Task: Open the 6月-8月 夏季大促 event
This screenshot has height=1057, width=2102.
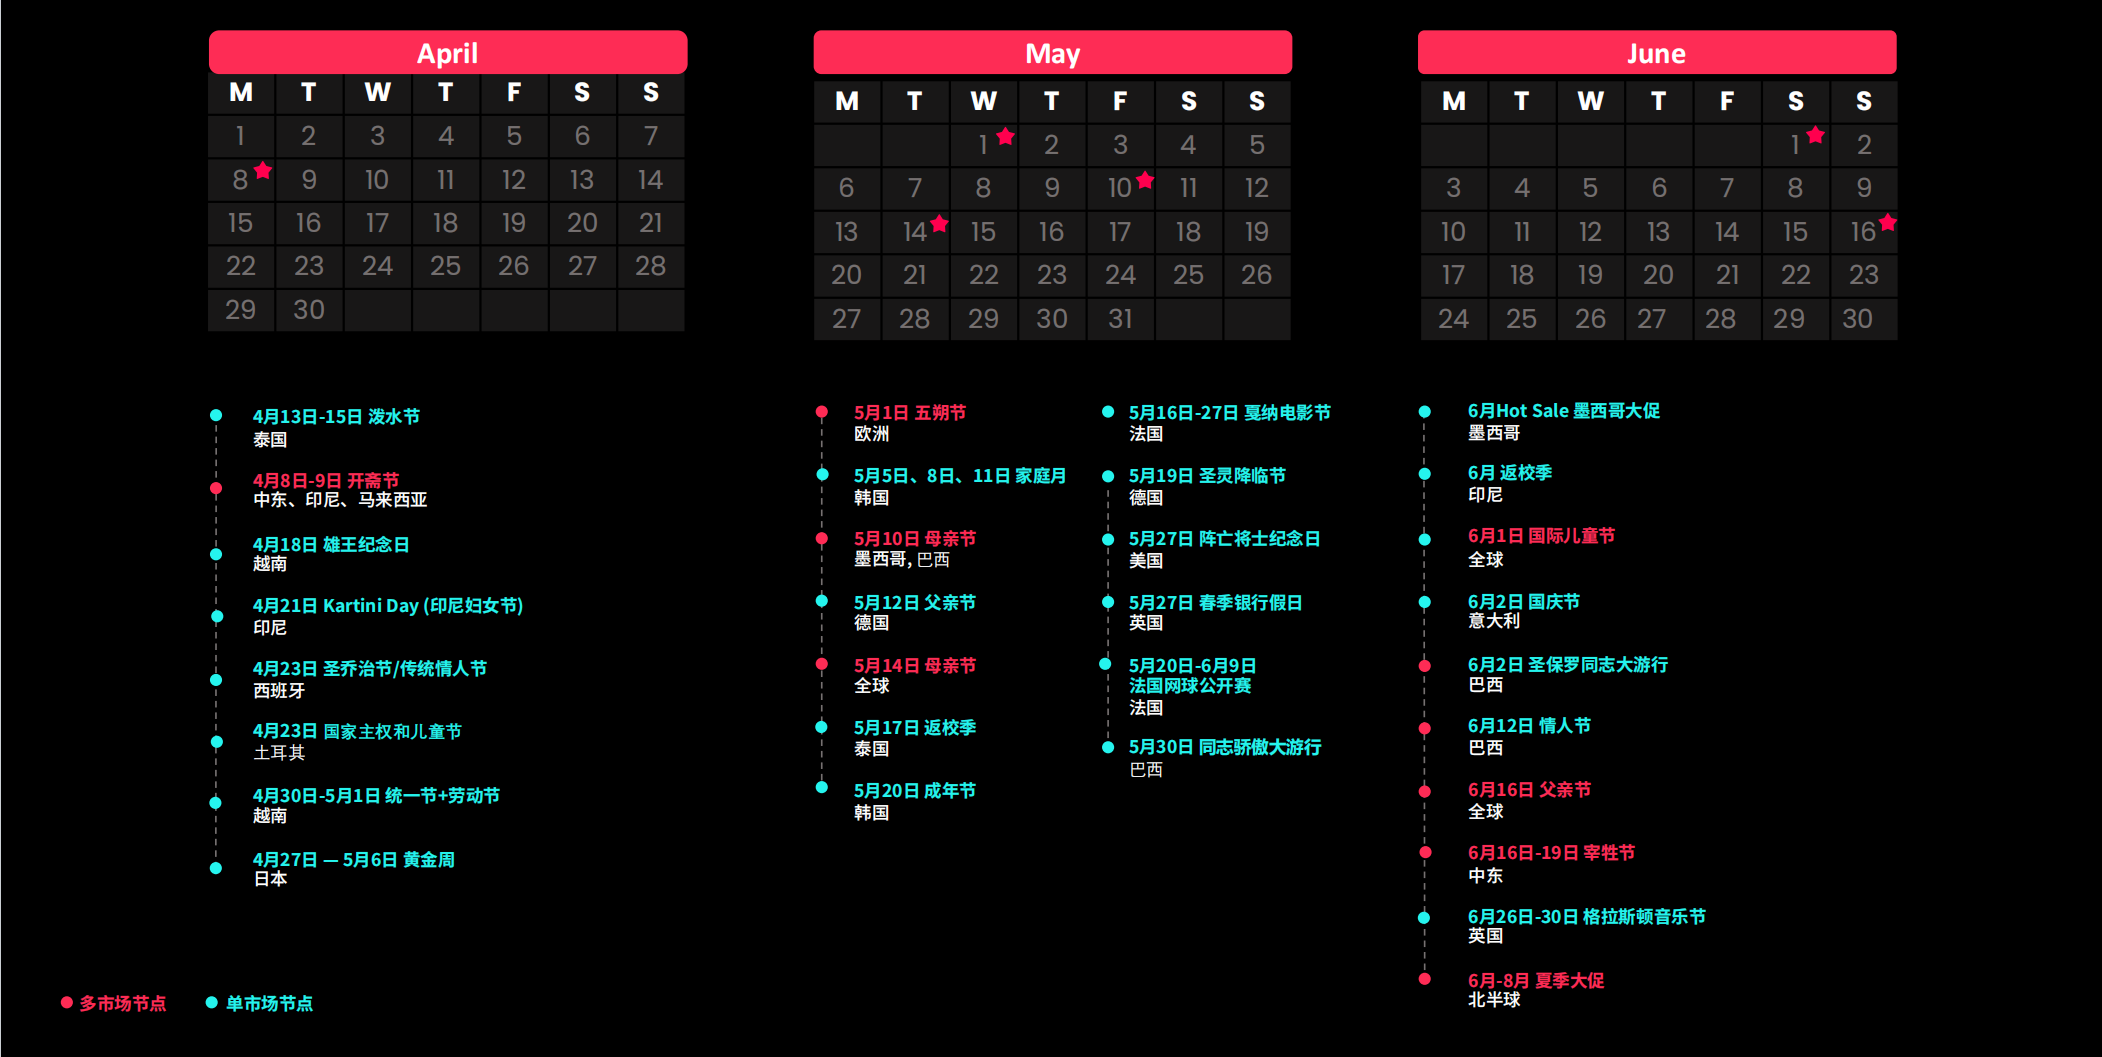Action: pos(1535,980)
